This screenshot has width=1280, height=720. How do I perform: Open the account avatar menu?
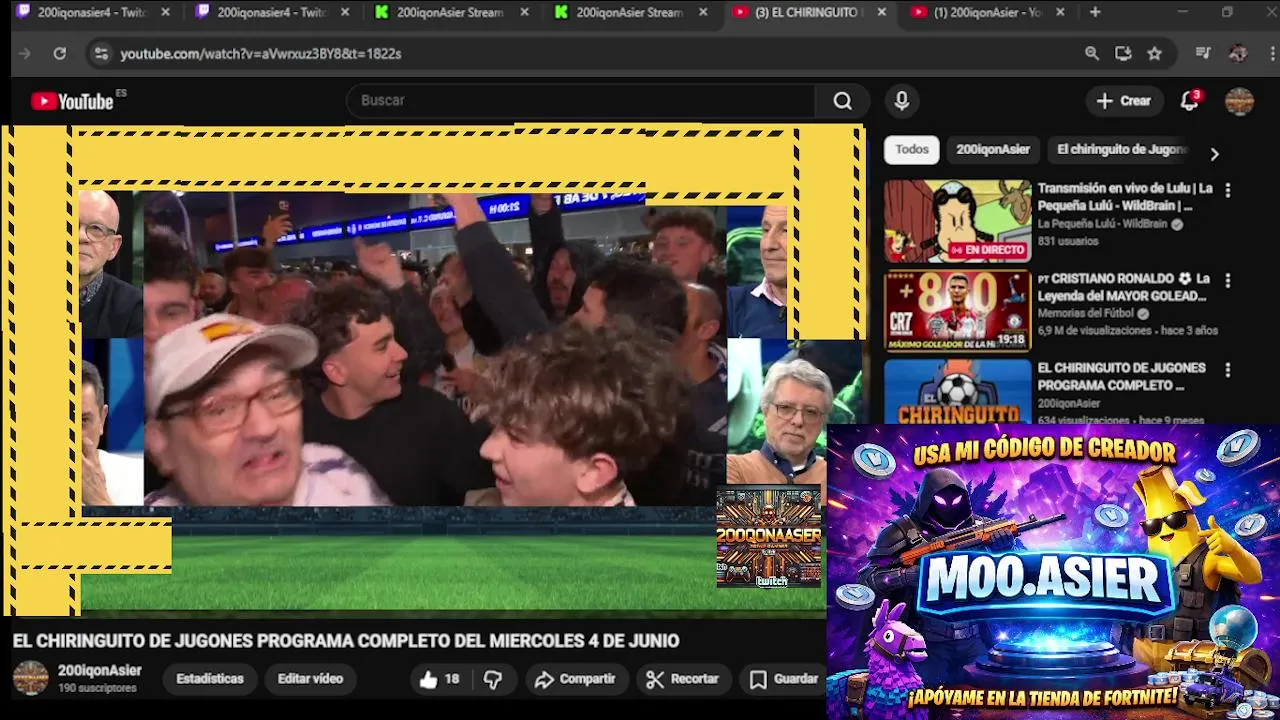(1239, 101)
